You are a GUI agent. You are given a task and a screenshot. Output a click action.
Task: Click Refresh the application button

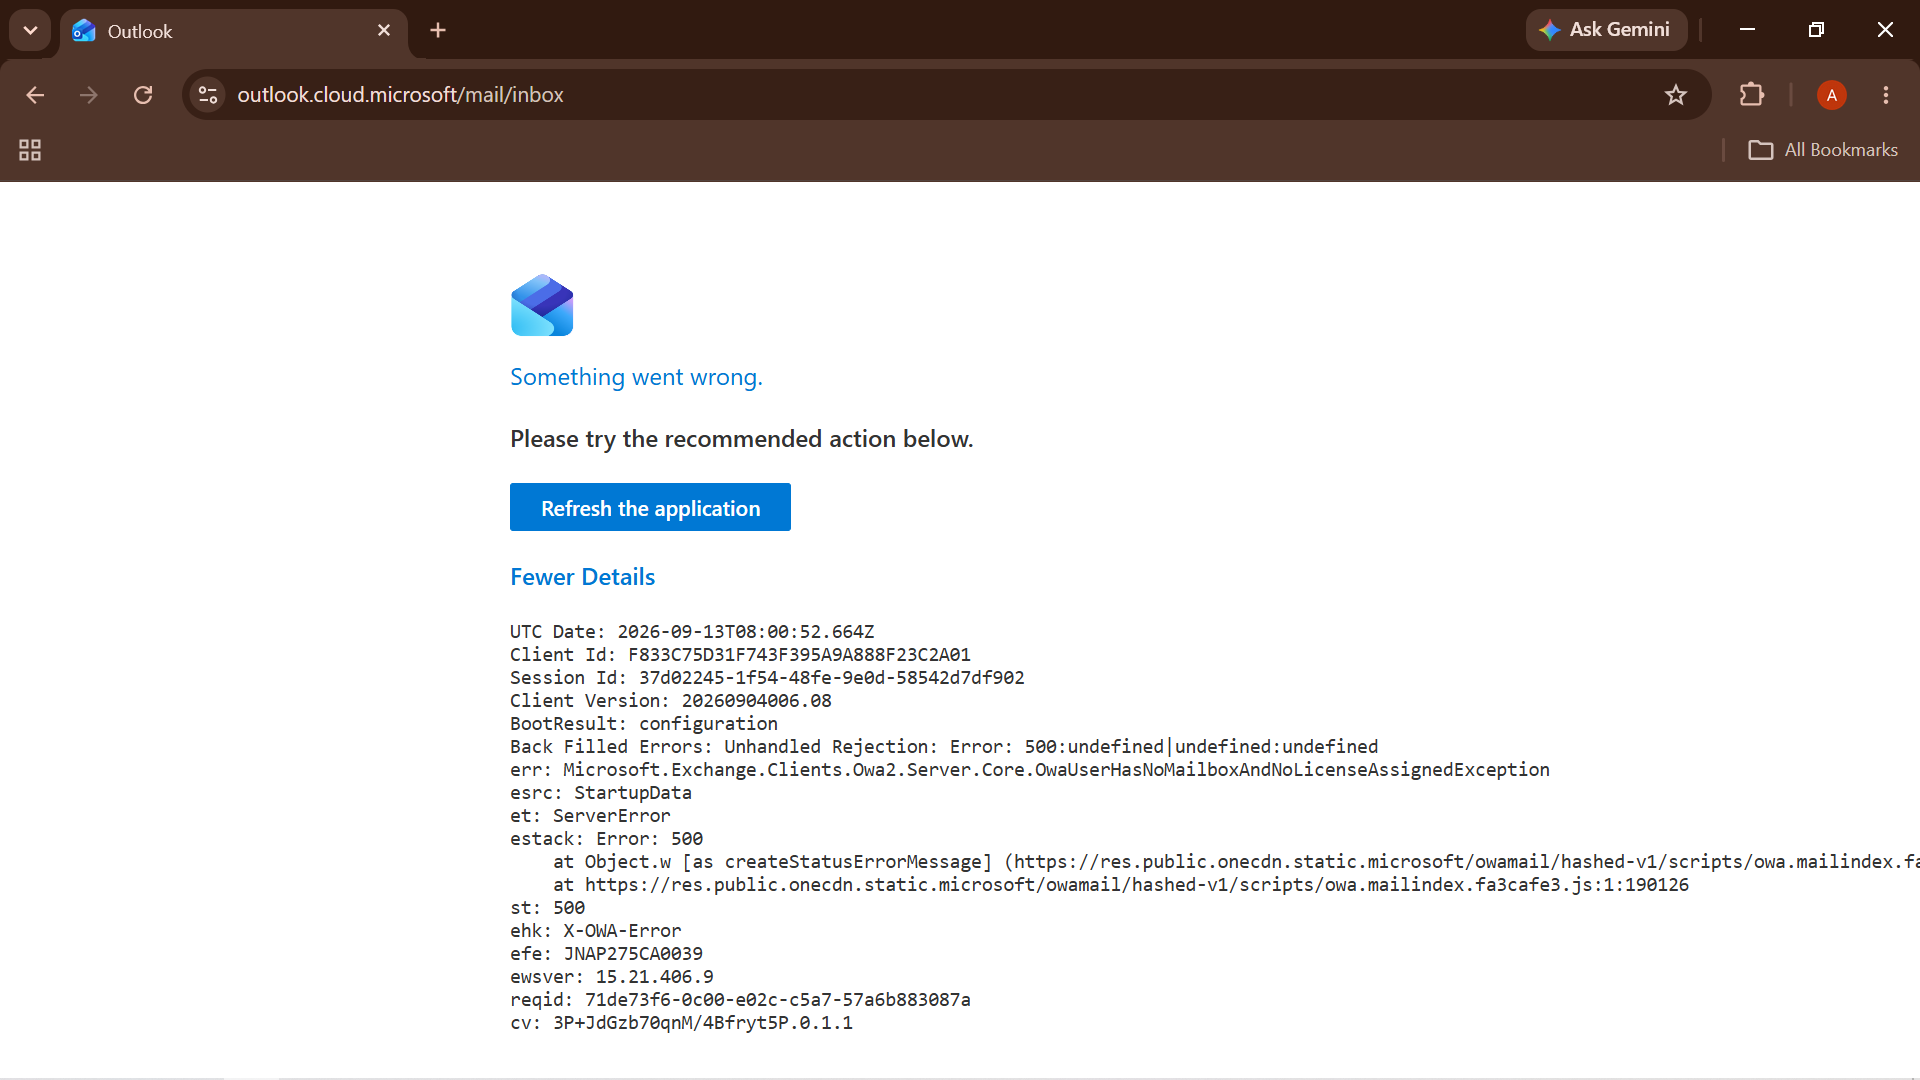pos(650,507)
